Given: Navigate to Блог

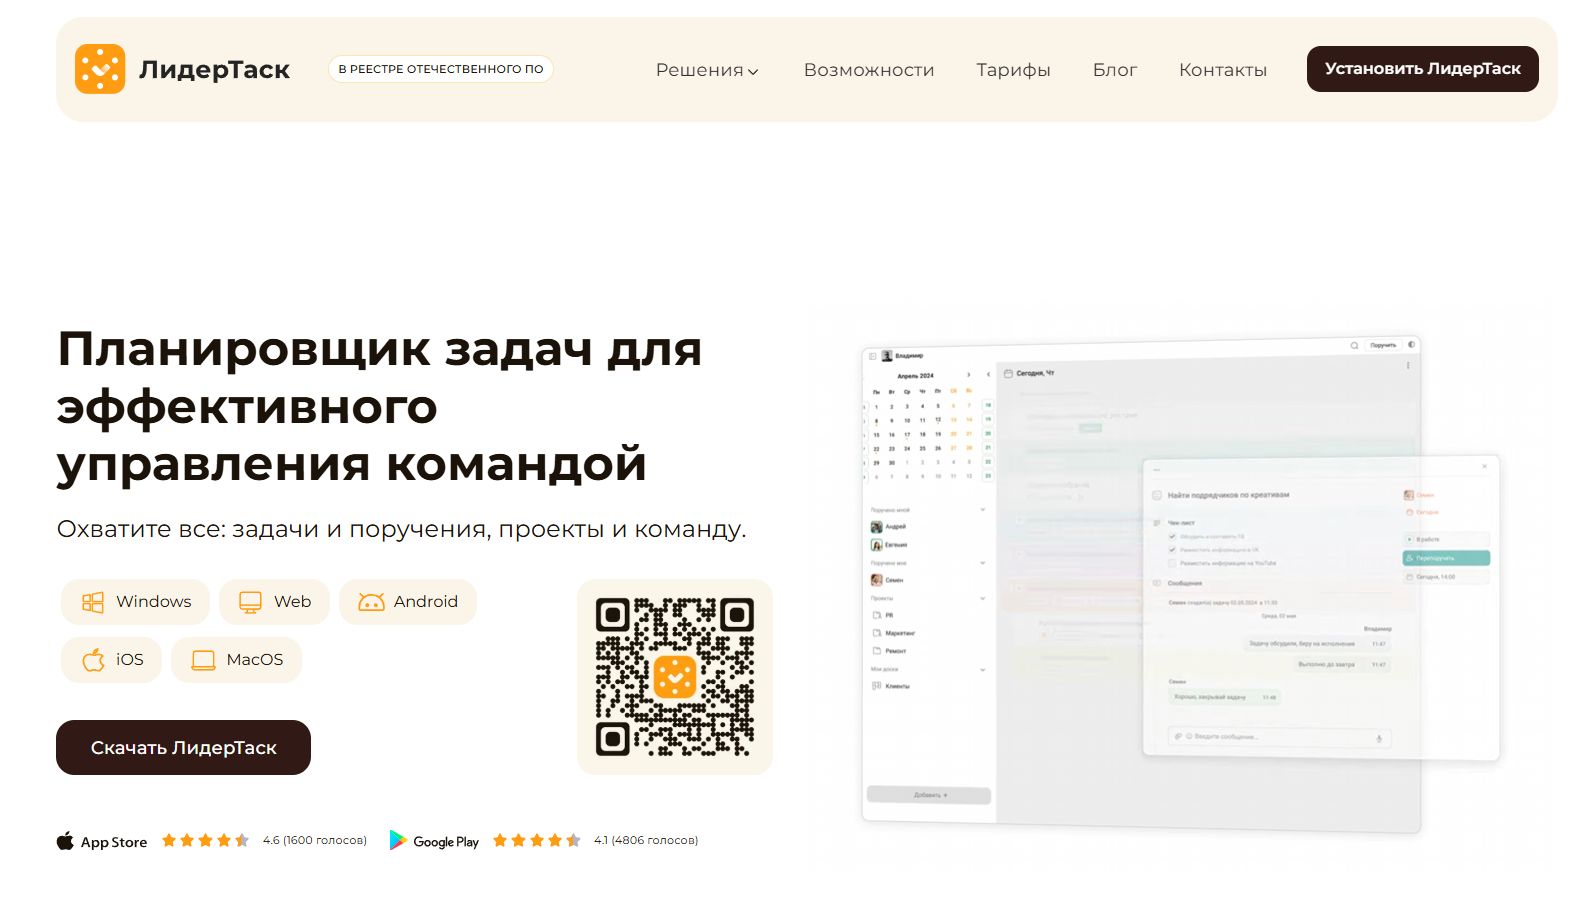Looking at the screenshot, I should pyautogui.click(x=1115, y=70).
